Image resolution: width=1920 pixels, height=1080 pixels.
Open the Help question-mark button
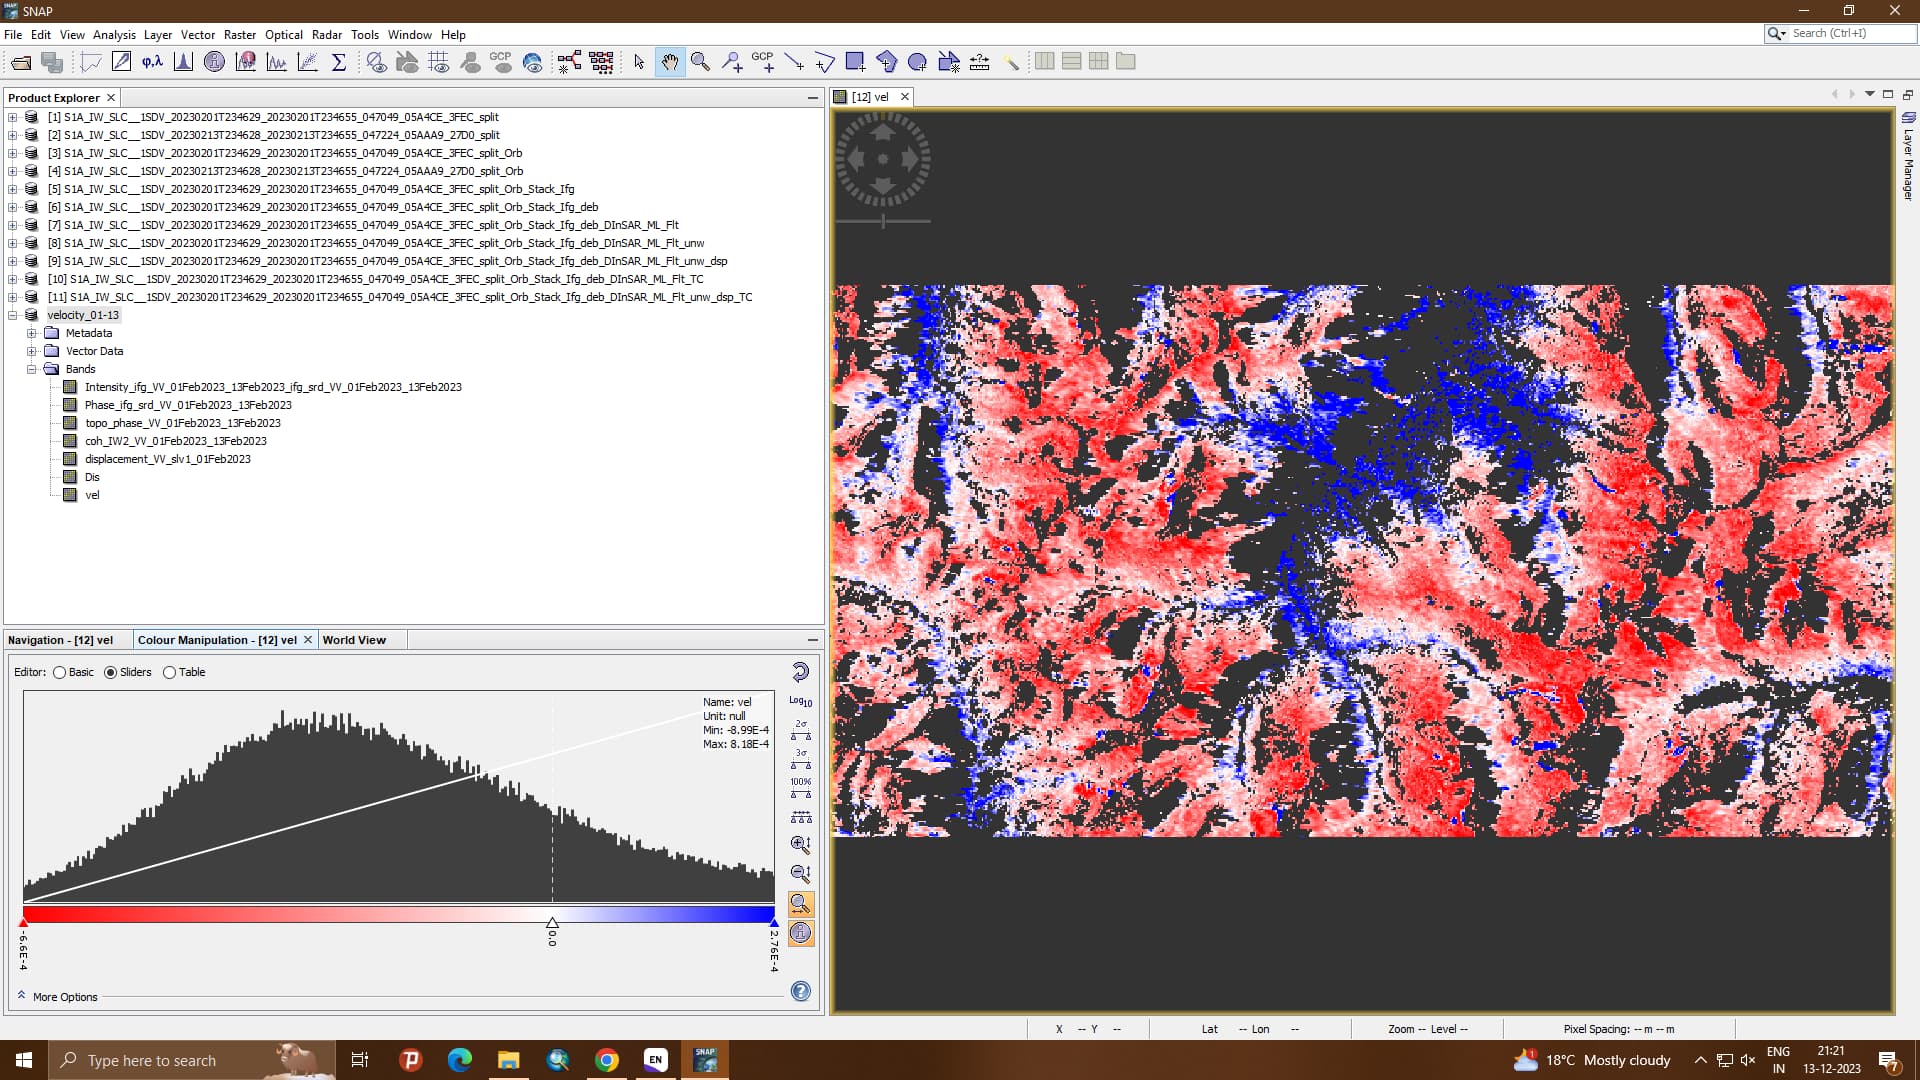pyautogui.click(x=800, y=991)
